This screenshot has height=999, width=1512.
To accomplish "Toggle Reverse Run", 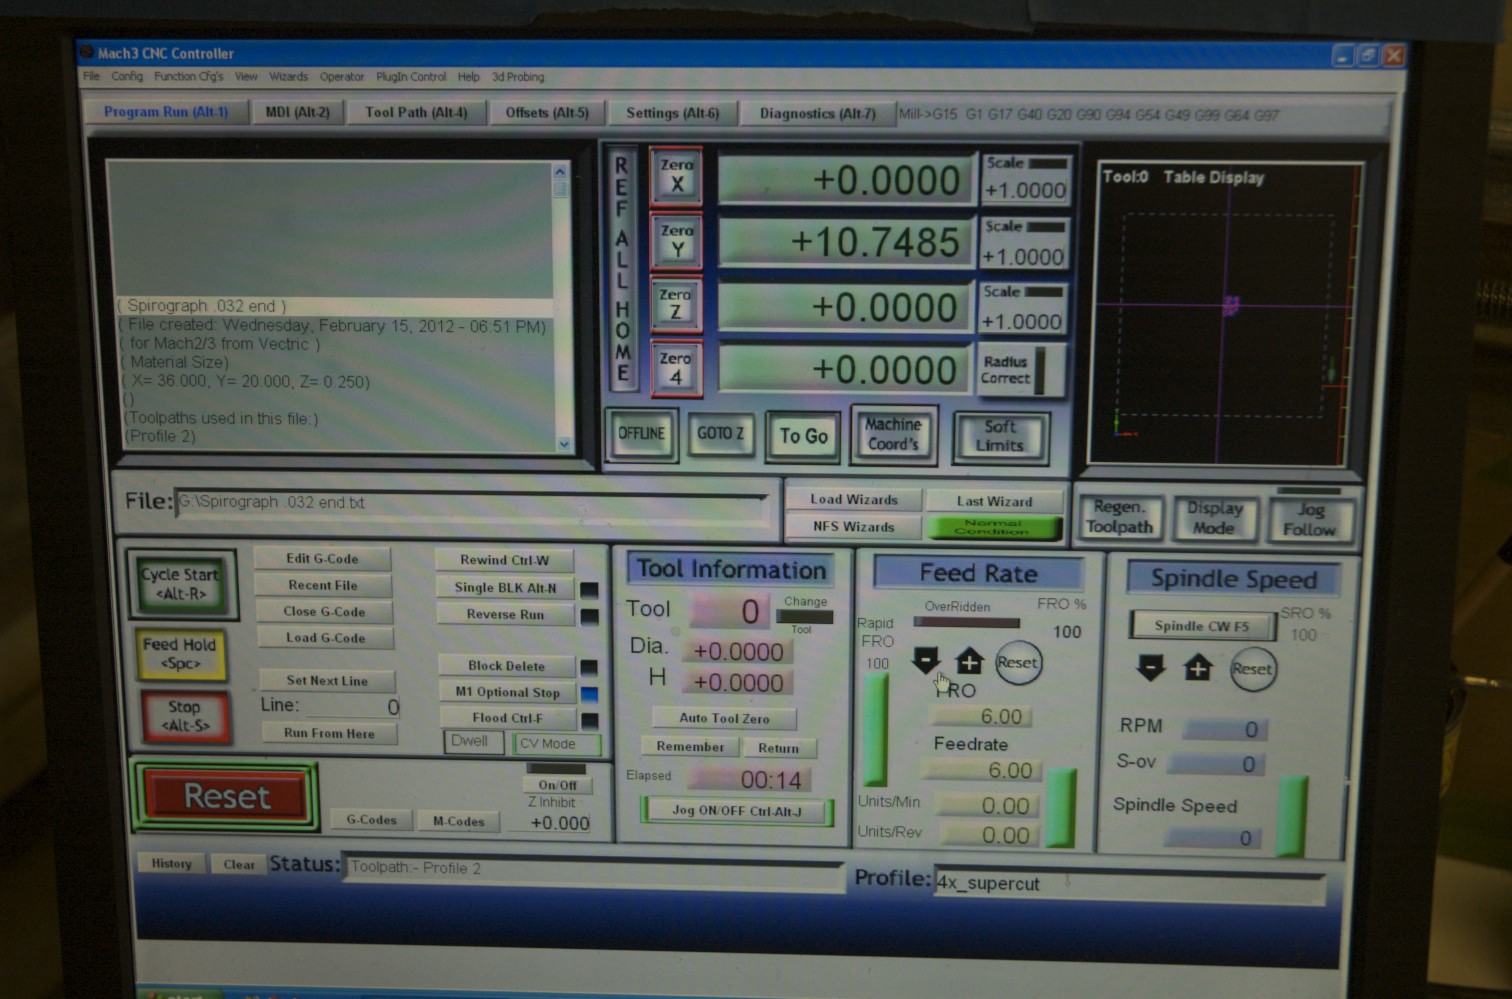I will pos(506,615).
